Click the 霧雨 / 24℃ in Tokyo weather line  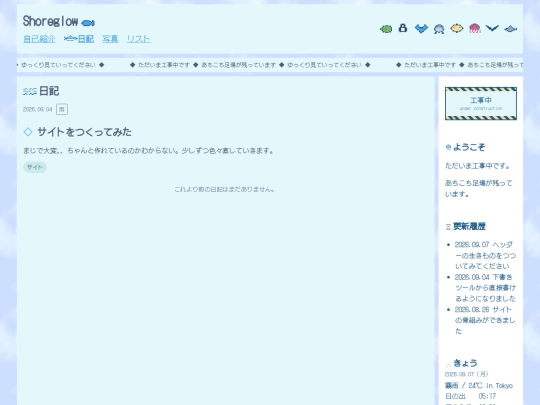pyautogui.click(x=479, y=385)
